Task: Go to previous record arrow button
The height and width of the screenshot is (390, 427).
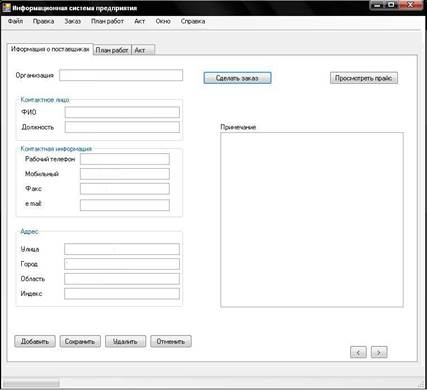Action: (x=358, y=352)
